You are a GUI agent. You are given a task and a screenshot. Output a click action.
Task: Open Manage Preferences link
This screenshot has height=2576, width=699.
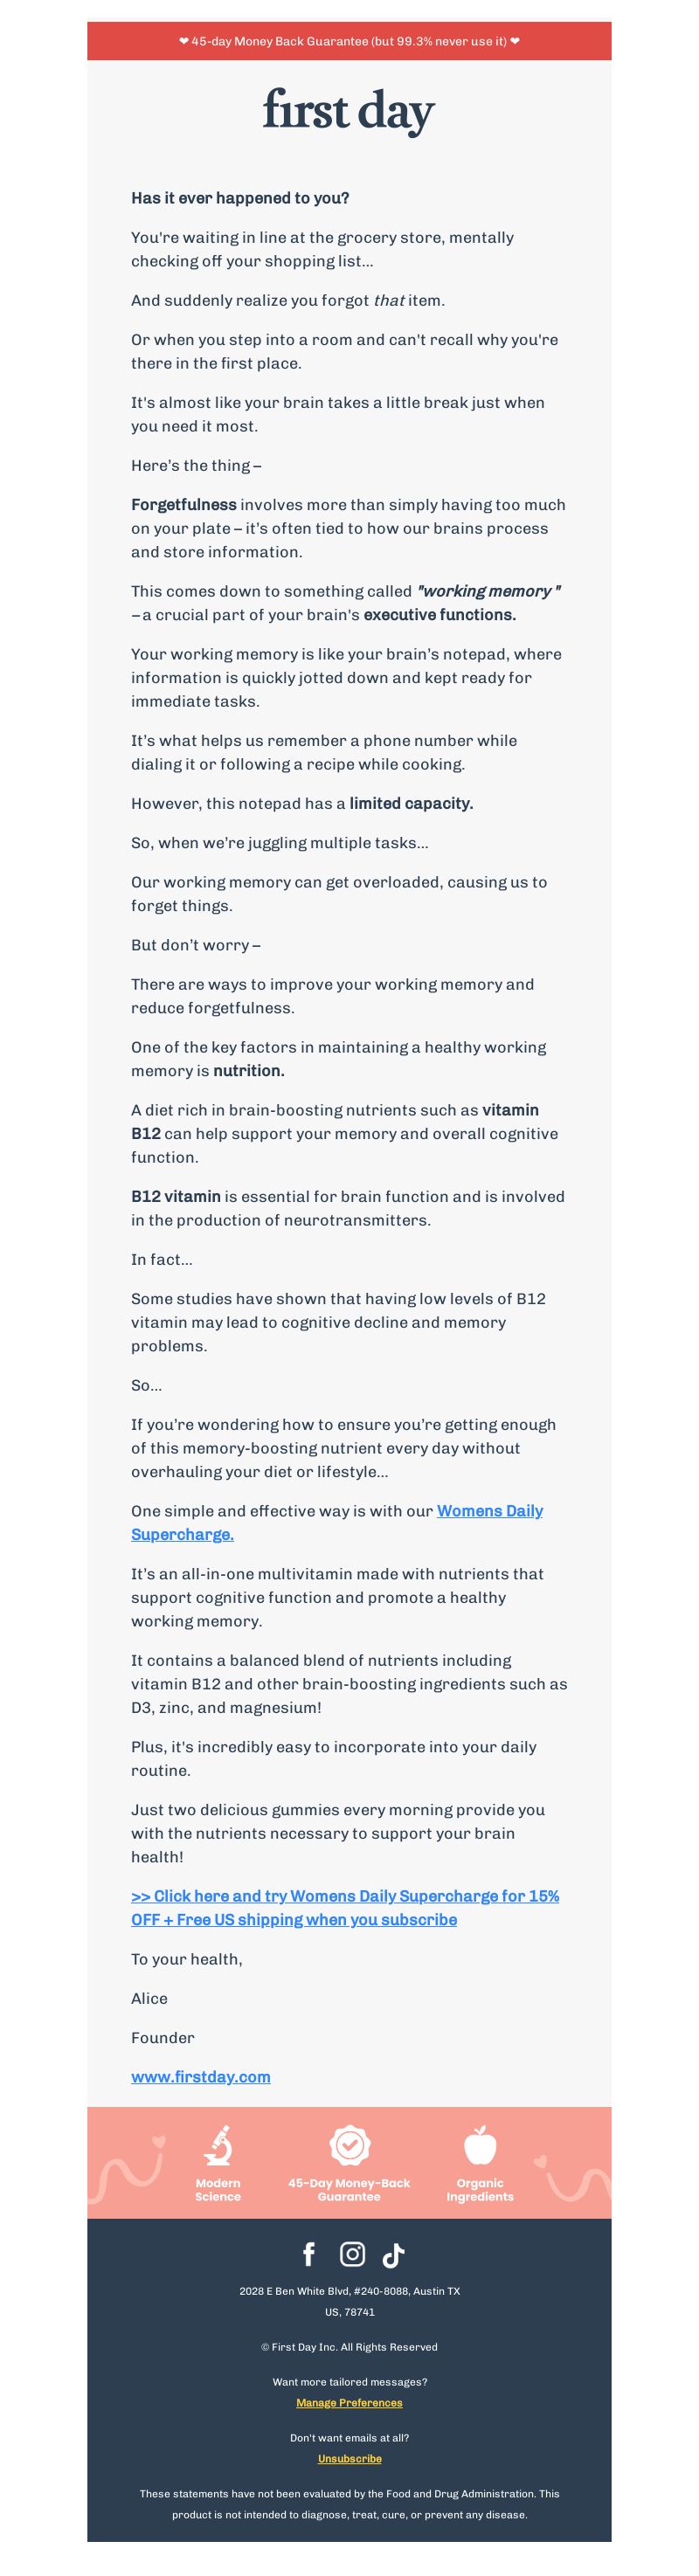pos(349,2402)
